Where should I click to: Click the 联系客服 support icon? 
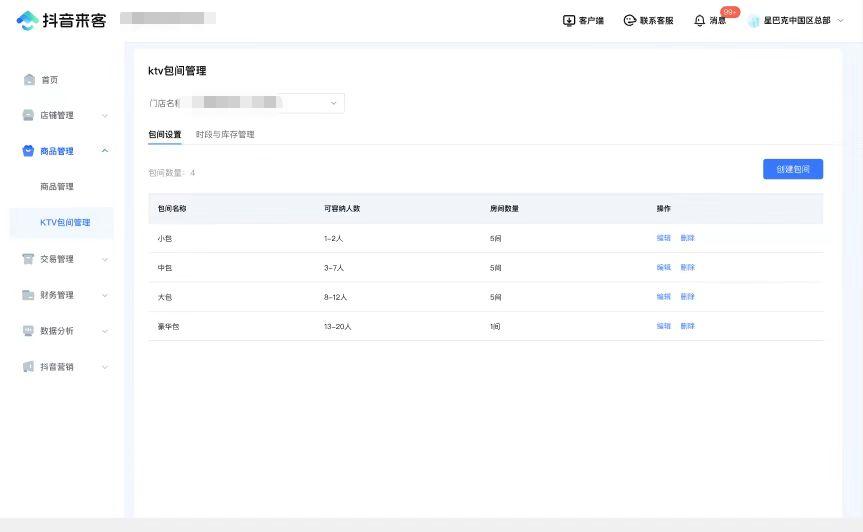tap(629, 20)
